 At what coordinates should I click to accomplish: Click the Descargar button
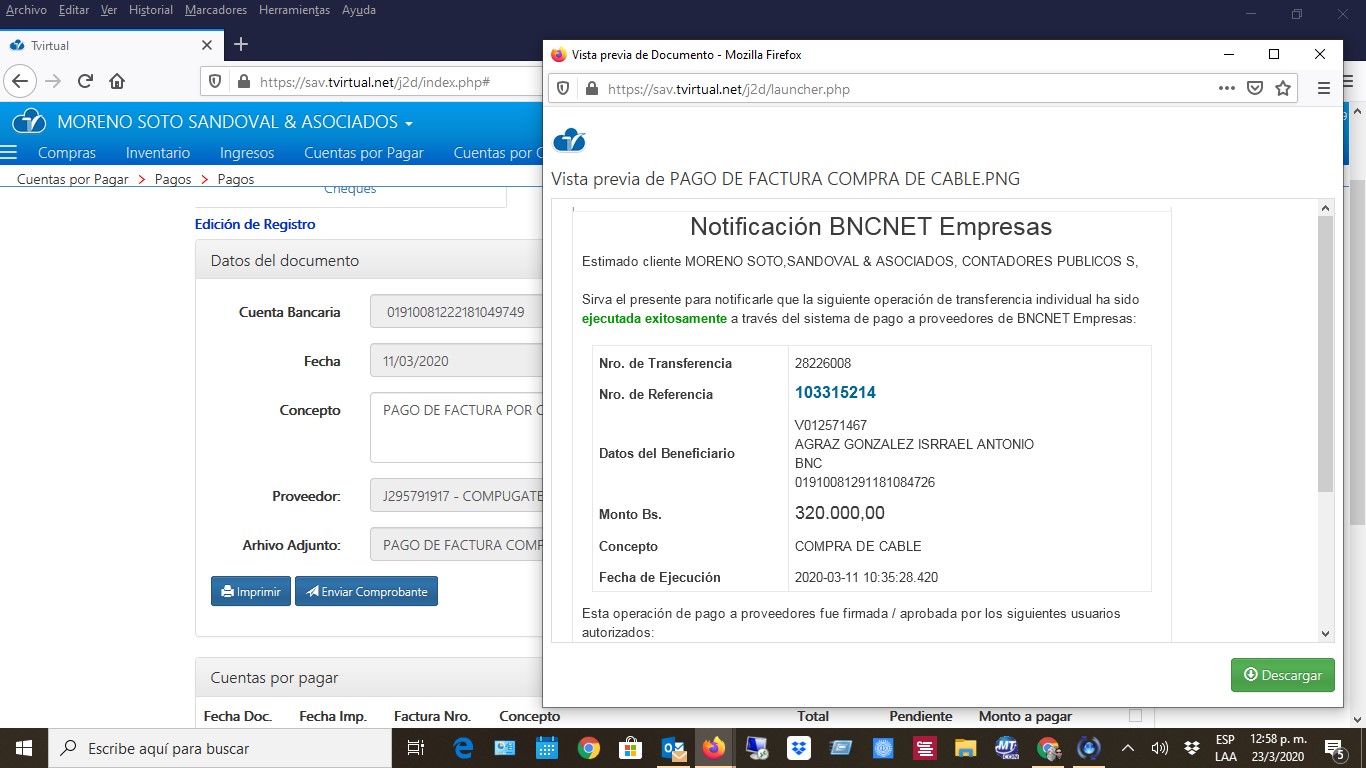(x=1282, y=675)
